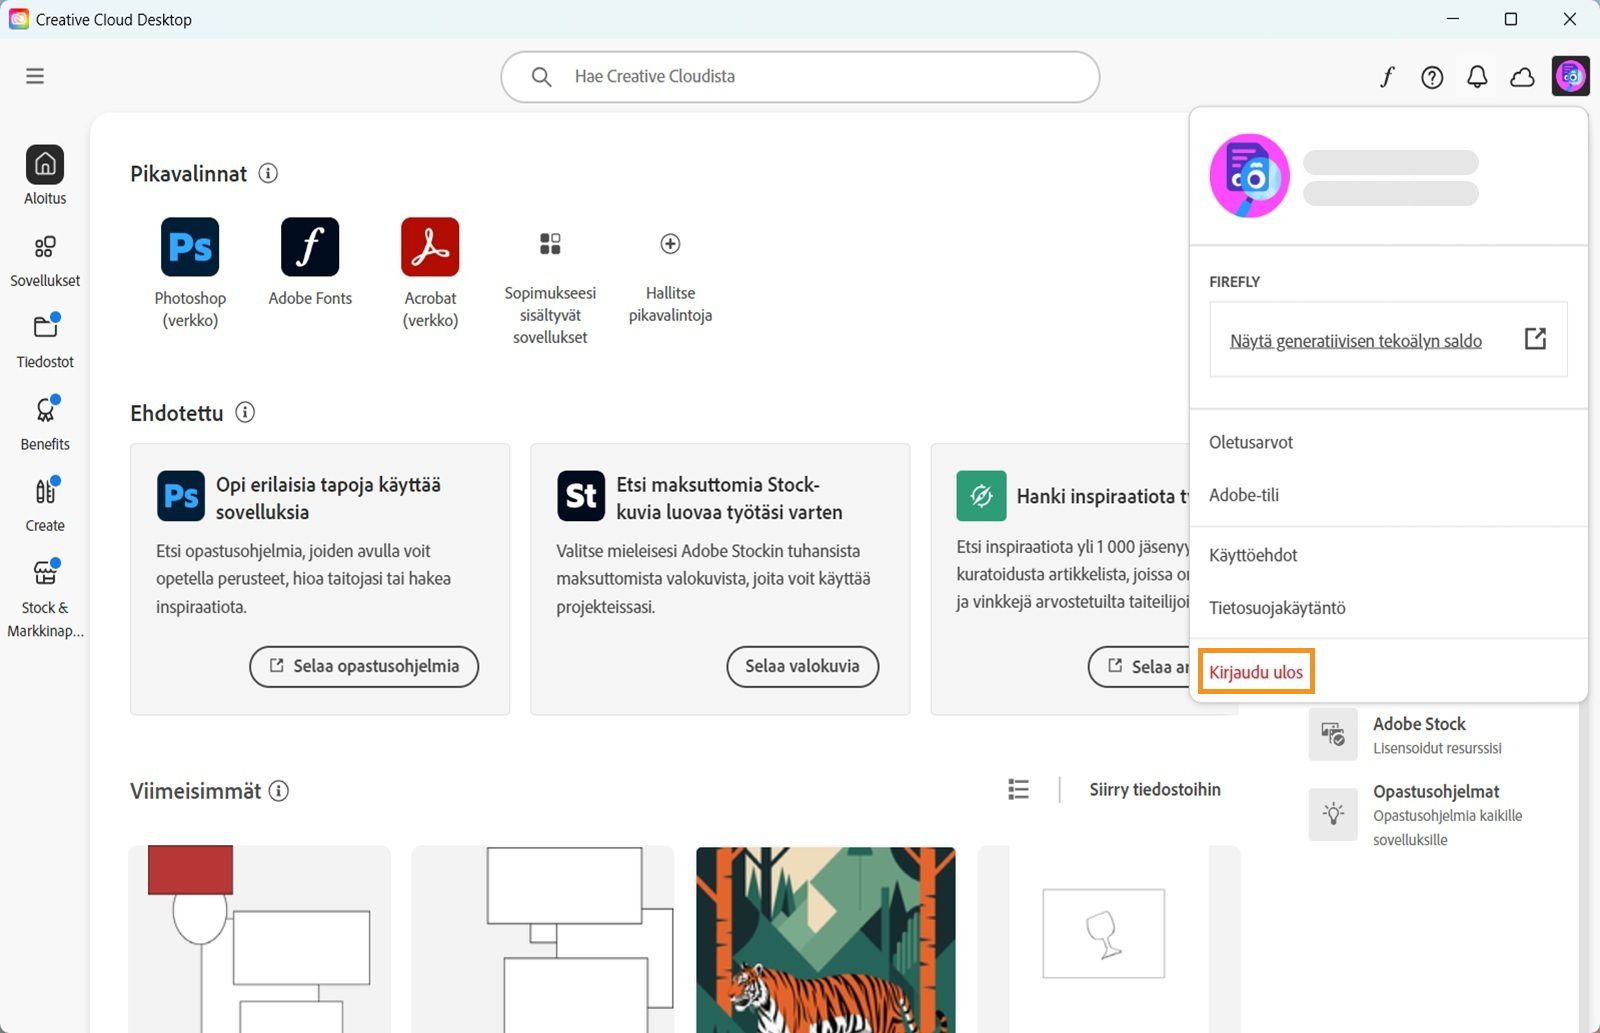The width and height of the screenshot is (1600, 1033).
Task: Click Selaa valokuvia button
Action: pos(802,666)
